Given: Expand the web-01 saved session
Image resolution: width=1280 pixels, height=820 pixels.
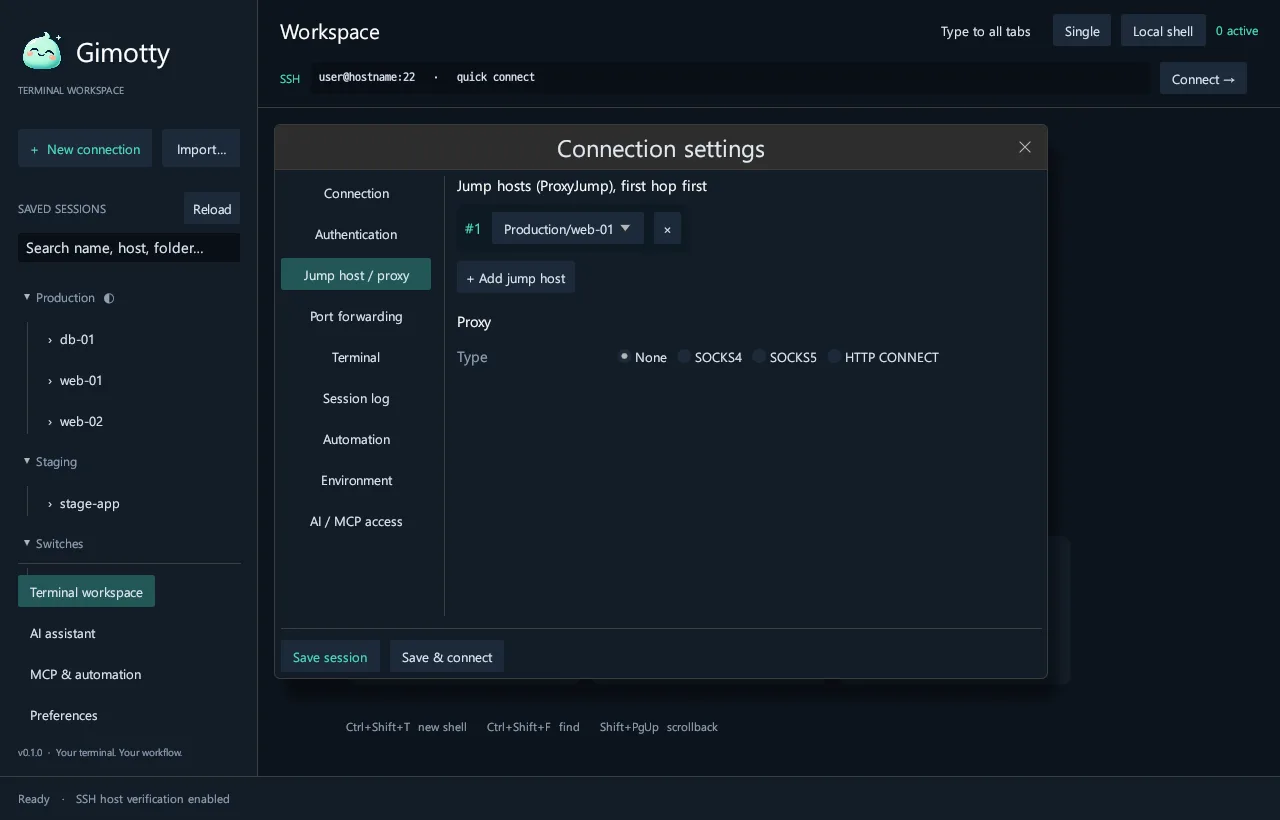Looking at the screenshot, I should click(x=50, y=381).
